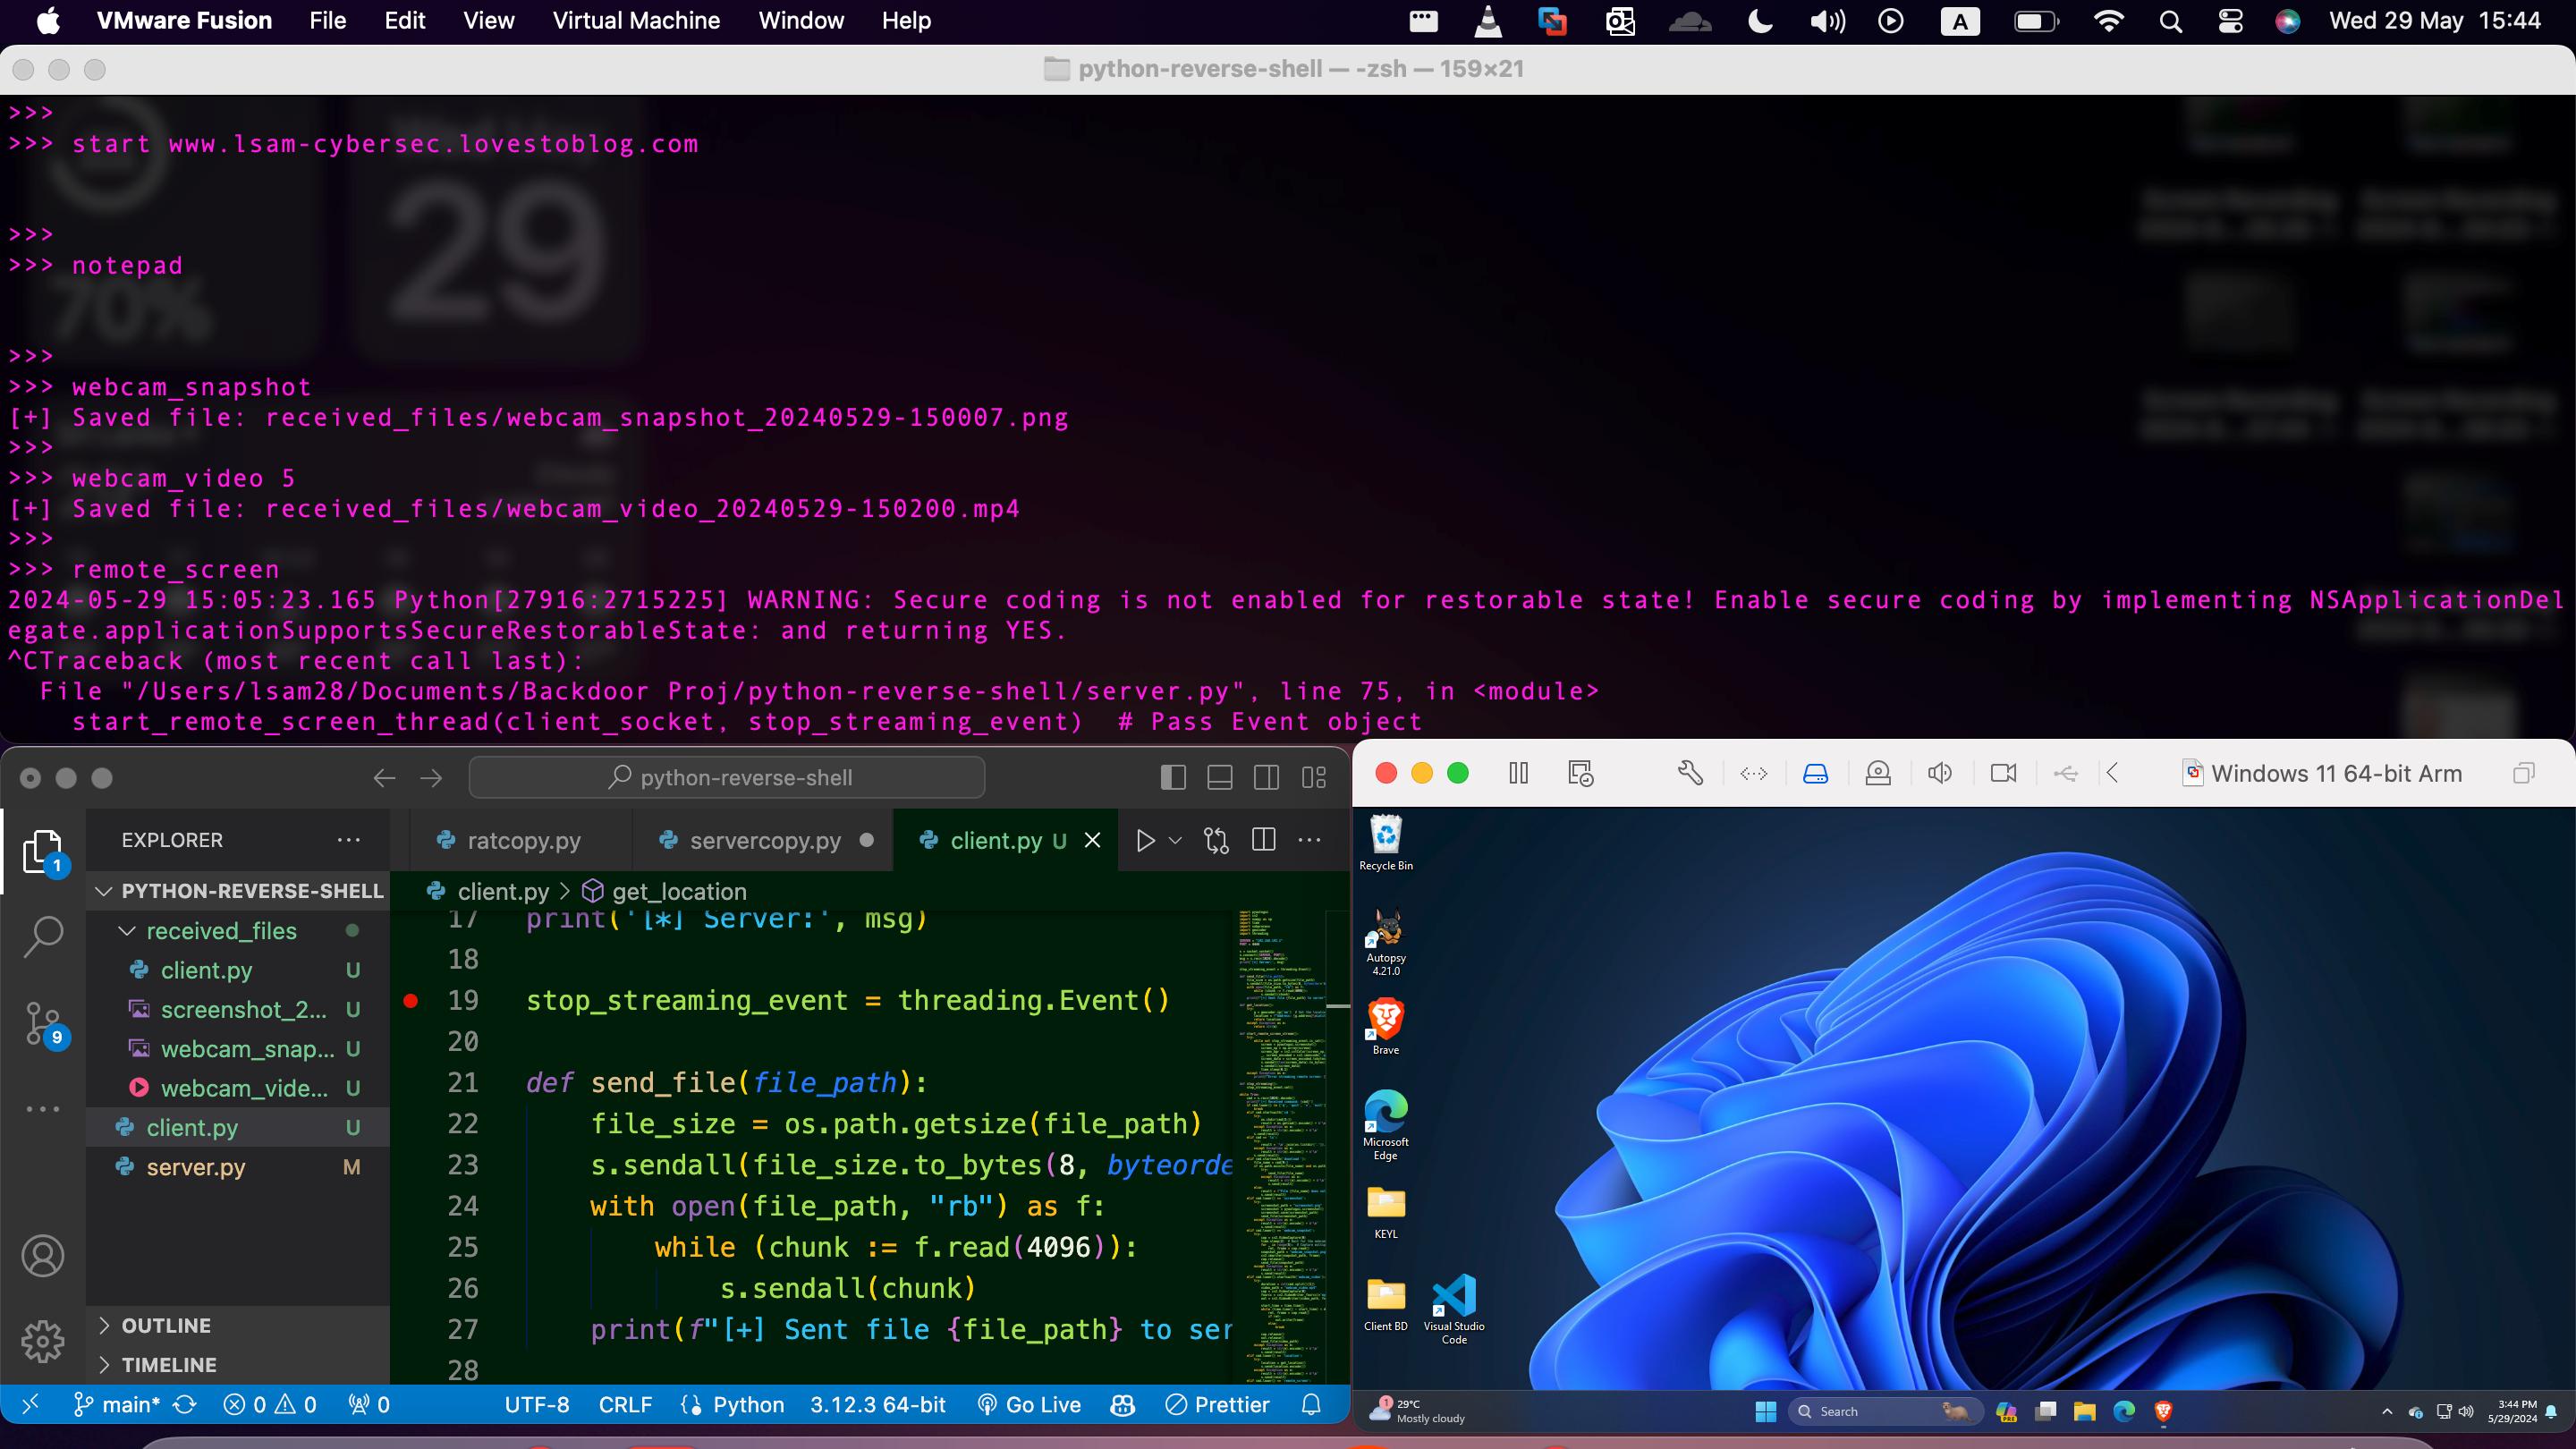Click the Split Editor Right icon

[x=1263, y=841]
